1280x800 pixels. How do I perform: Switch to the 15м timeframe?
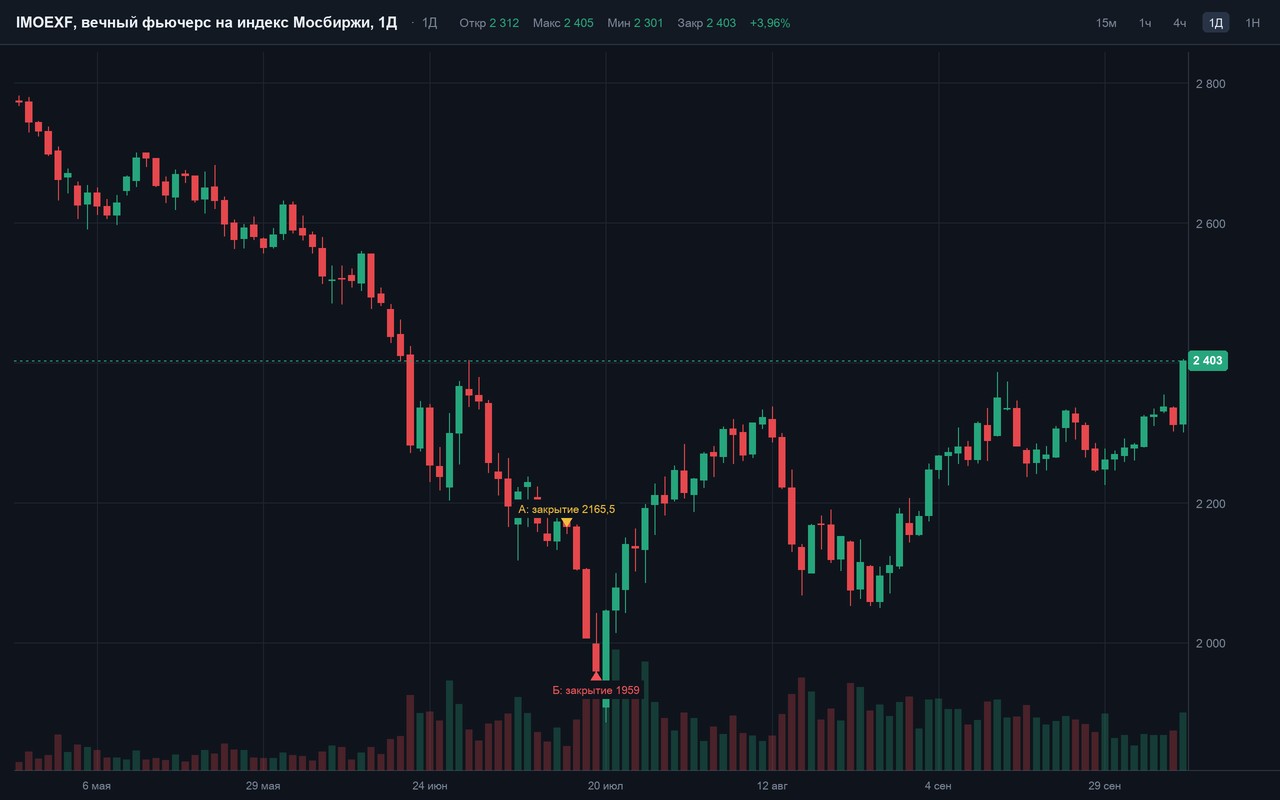coord(1106,23)
